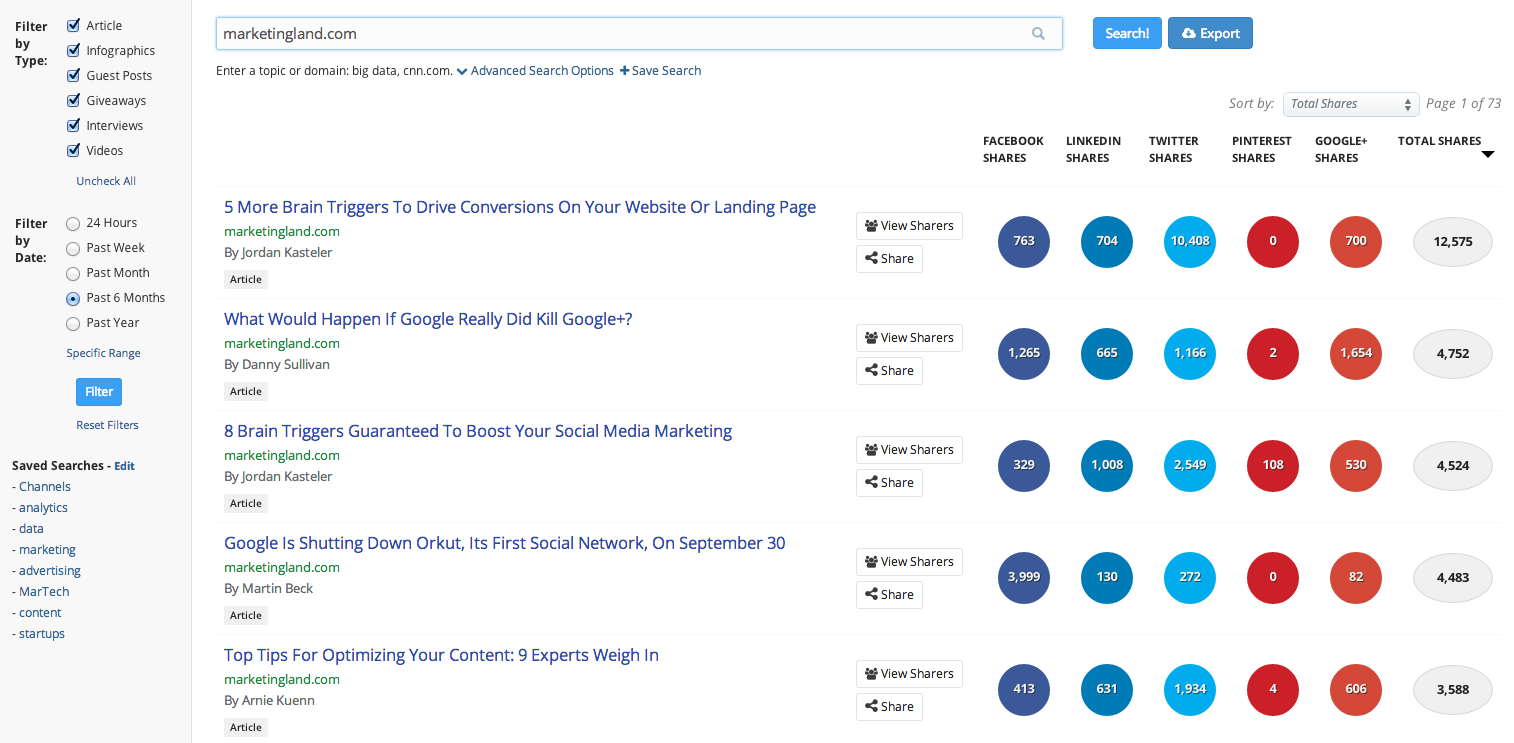Open the Sort by Total Shares dropdown
Viewport: 1514px width, 743px height.
(1351, 104)
